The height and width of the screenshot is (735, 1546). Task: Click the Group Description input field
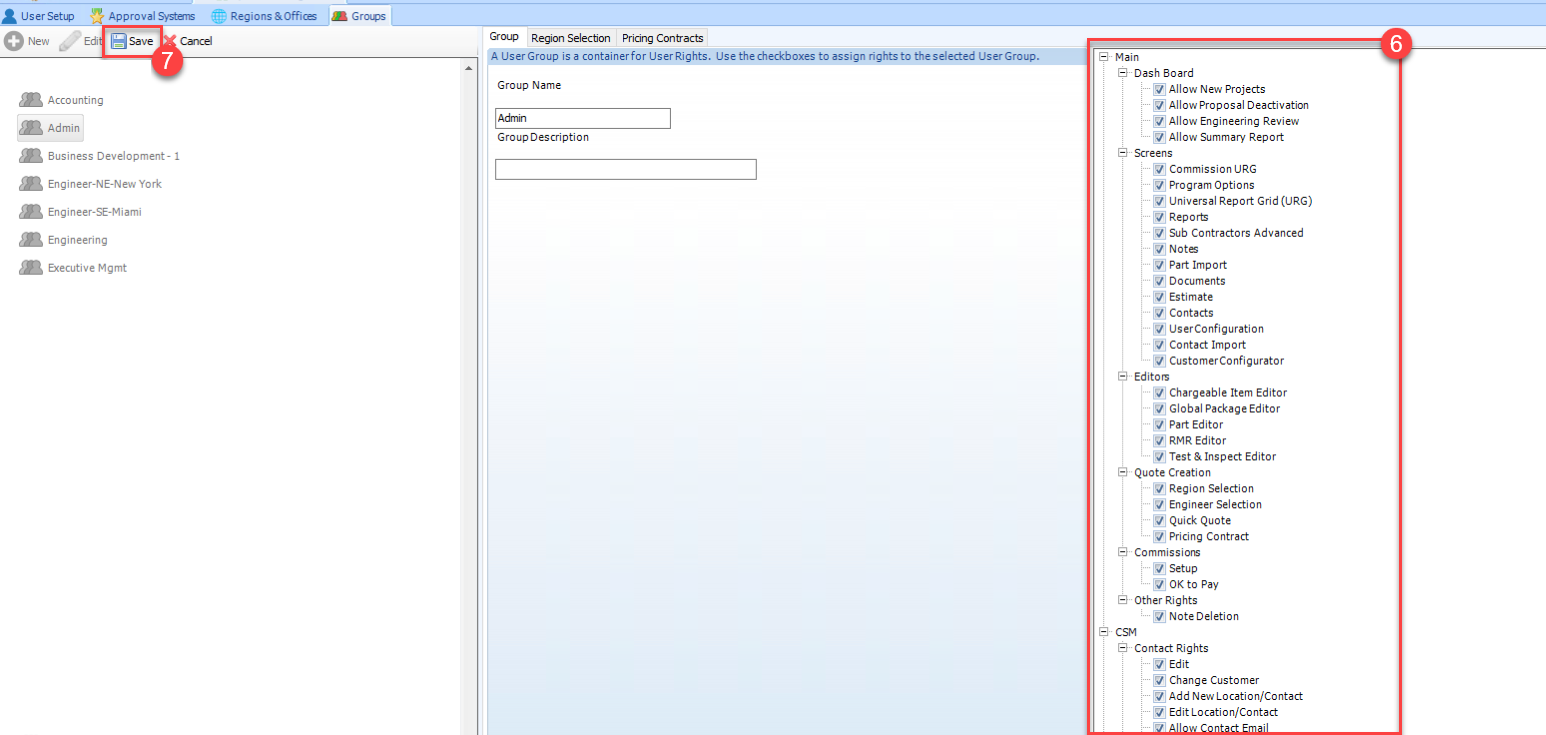point(626,169)
